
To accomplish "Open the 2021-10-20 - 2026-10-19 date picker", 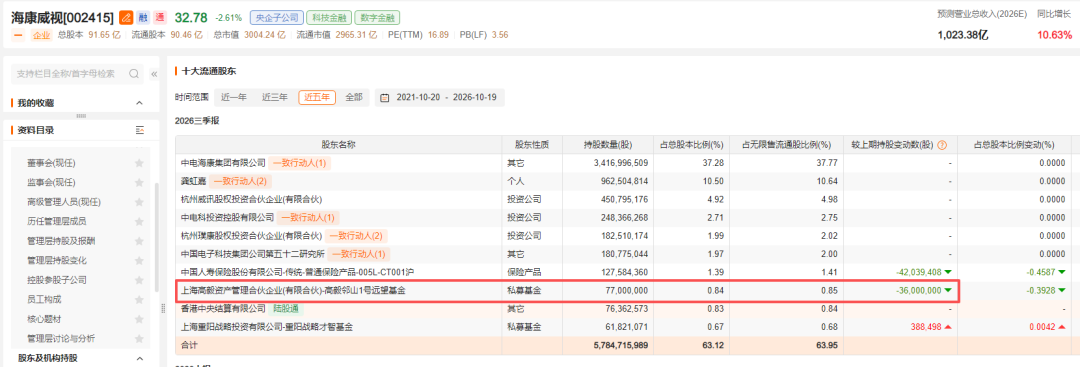I will pyautogui.click(x=439, y=98).
